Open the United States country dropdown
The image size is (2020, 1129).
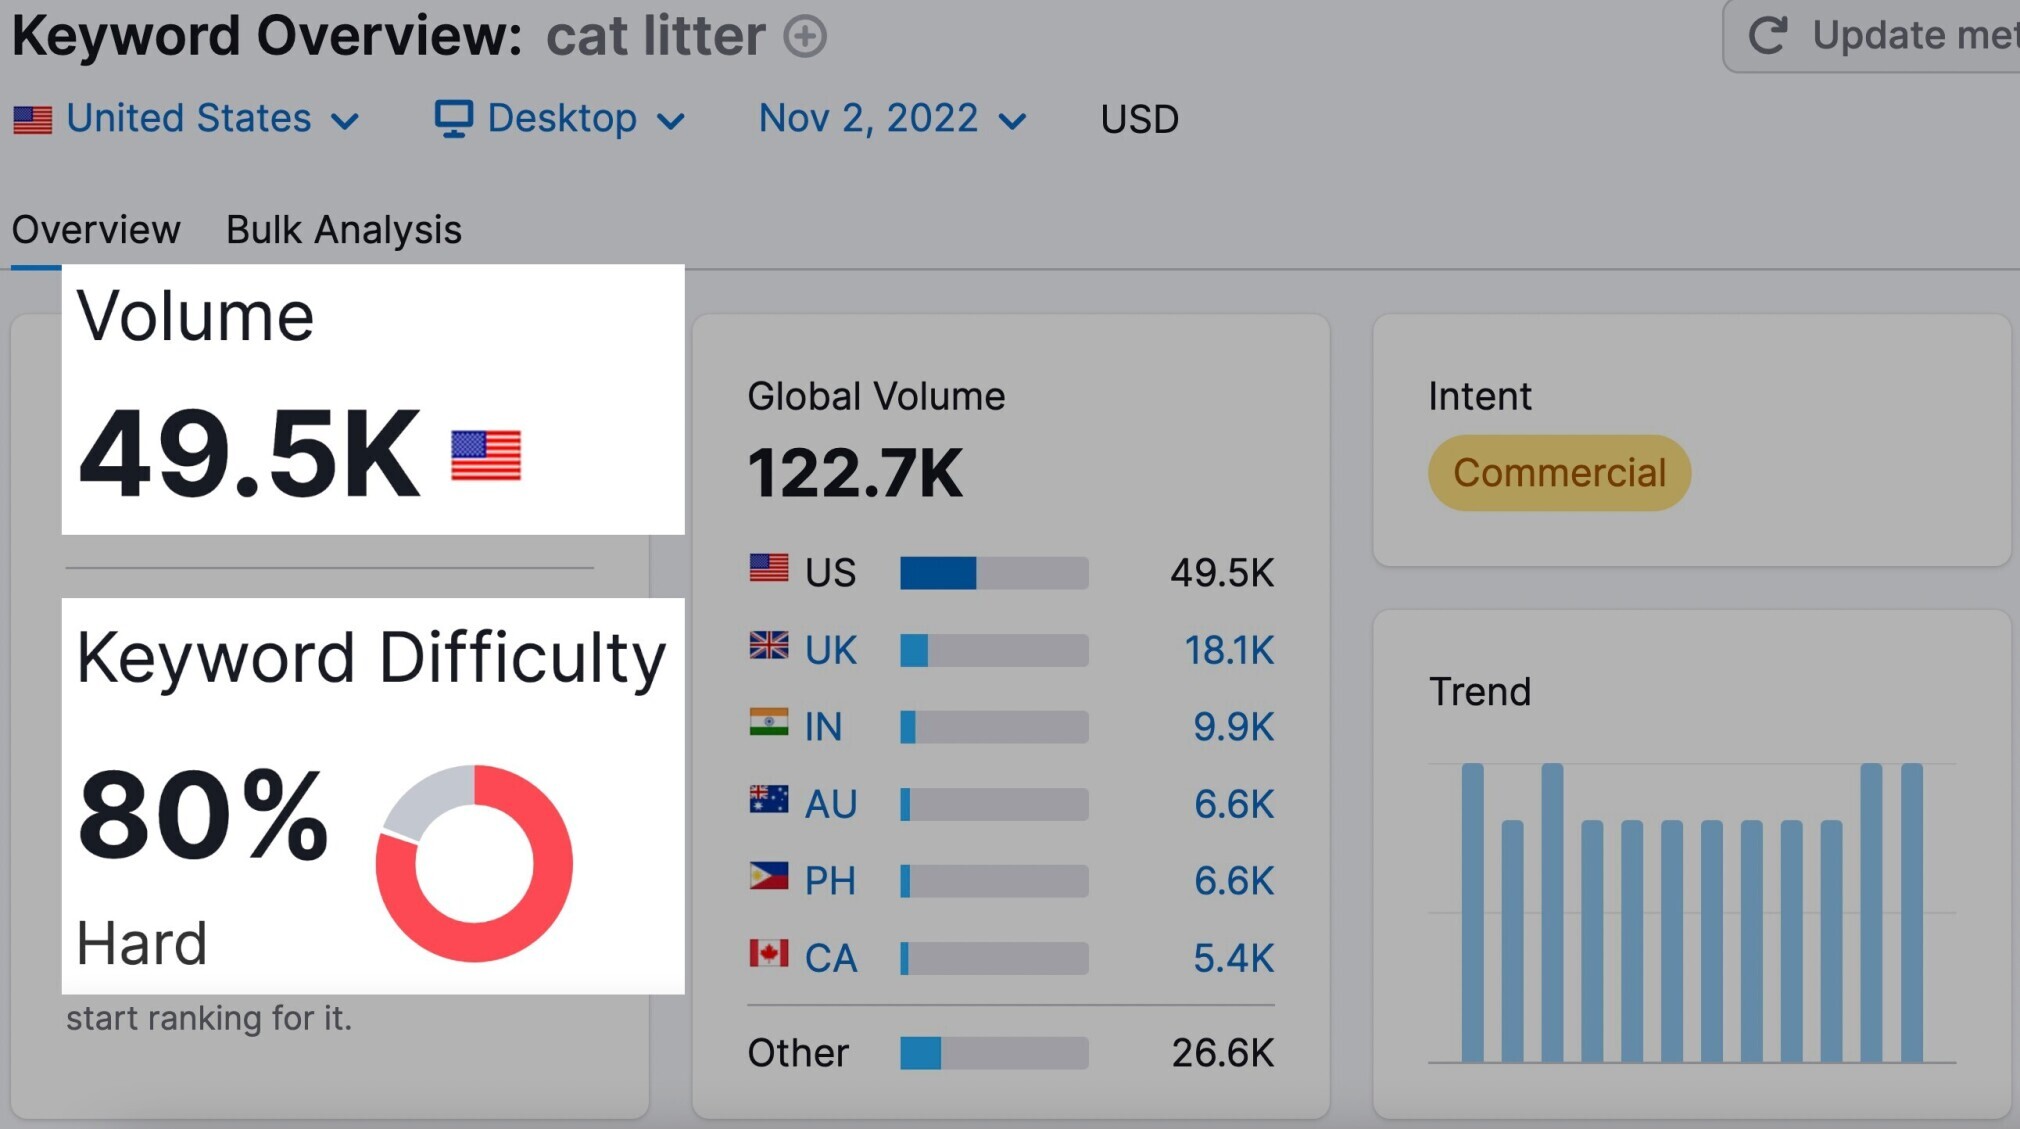click(186, 119)
